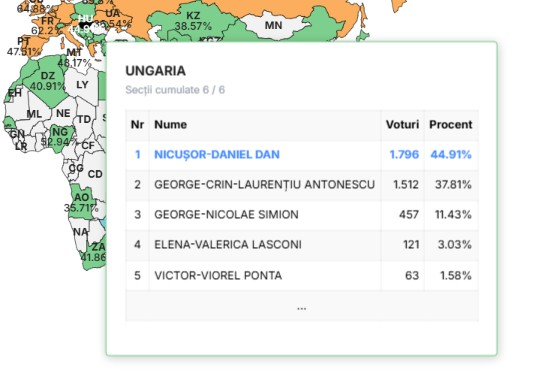
Task: Click the Voturi column header
Action: pyautogui.click(x=402, y=125)
